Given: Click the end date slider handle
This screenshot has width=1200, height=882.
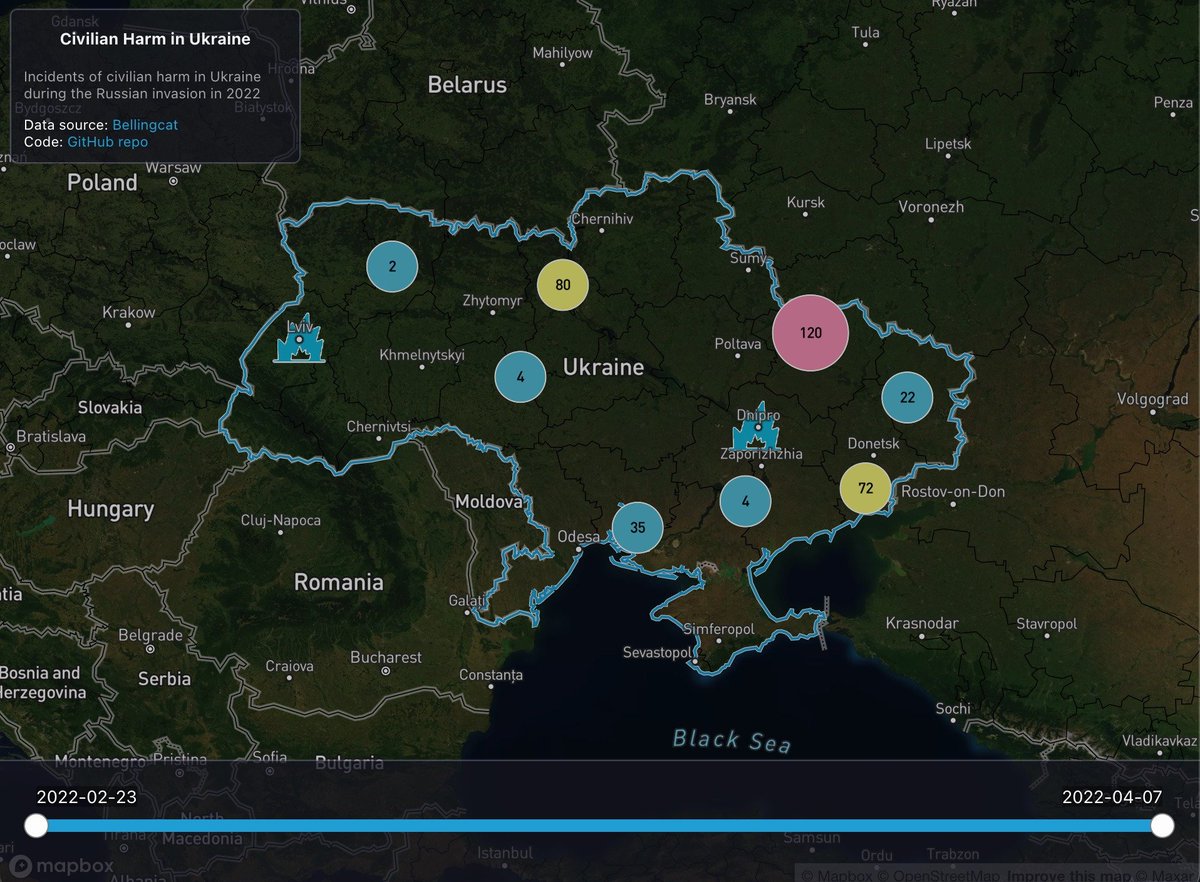Looking at the screenshot, I should (x=1162, y=826).
